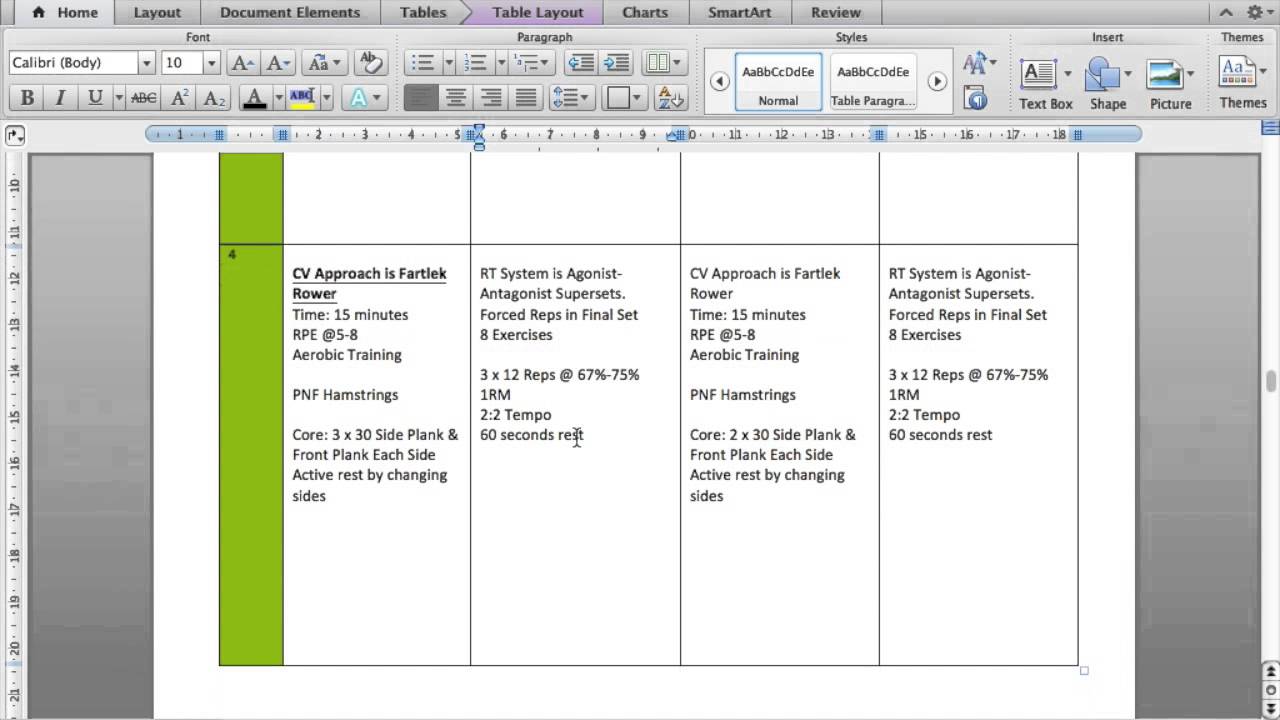Insert a Picture
The image size is (1280, 720).
(1170, 82)
